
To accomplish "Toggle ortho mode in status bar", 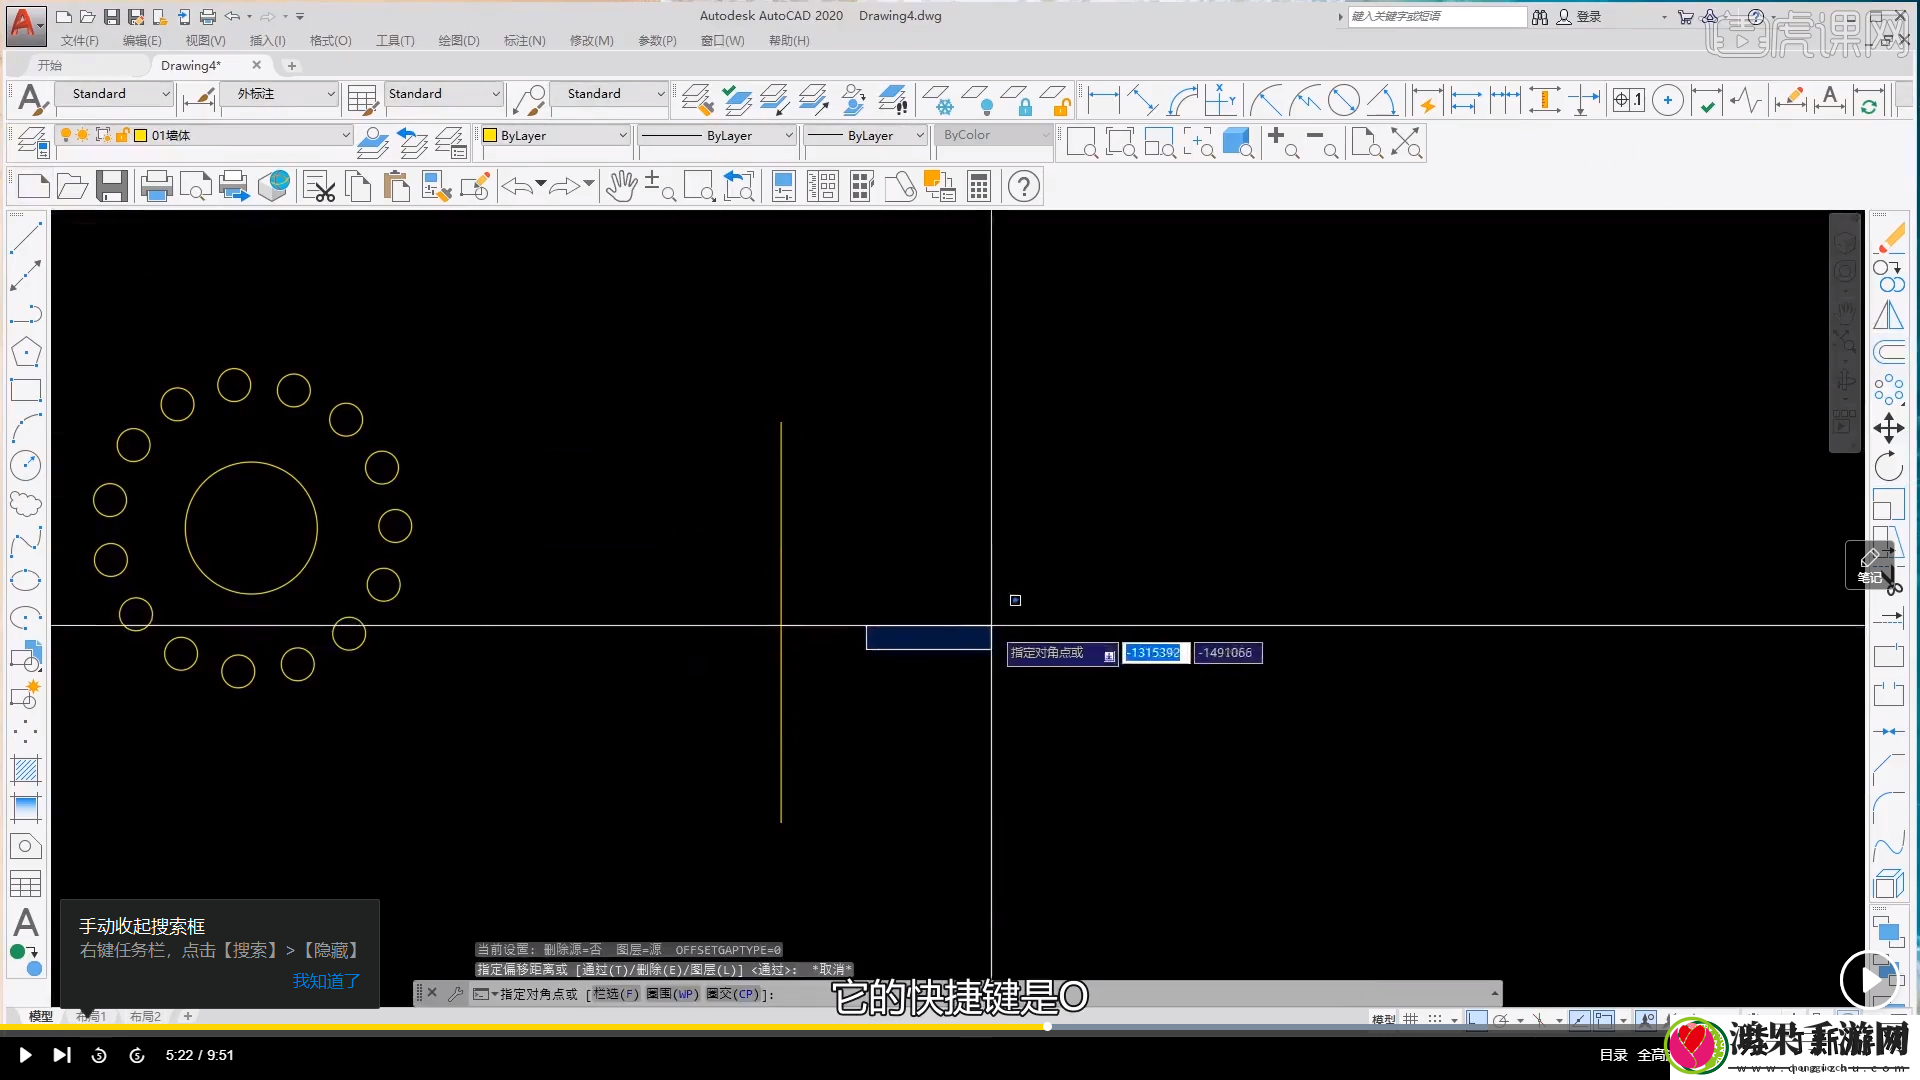I will 1477,1019.
